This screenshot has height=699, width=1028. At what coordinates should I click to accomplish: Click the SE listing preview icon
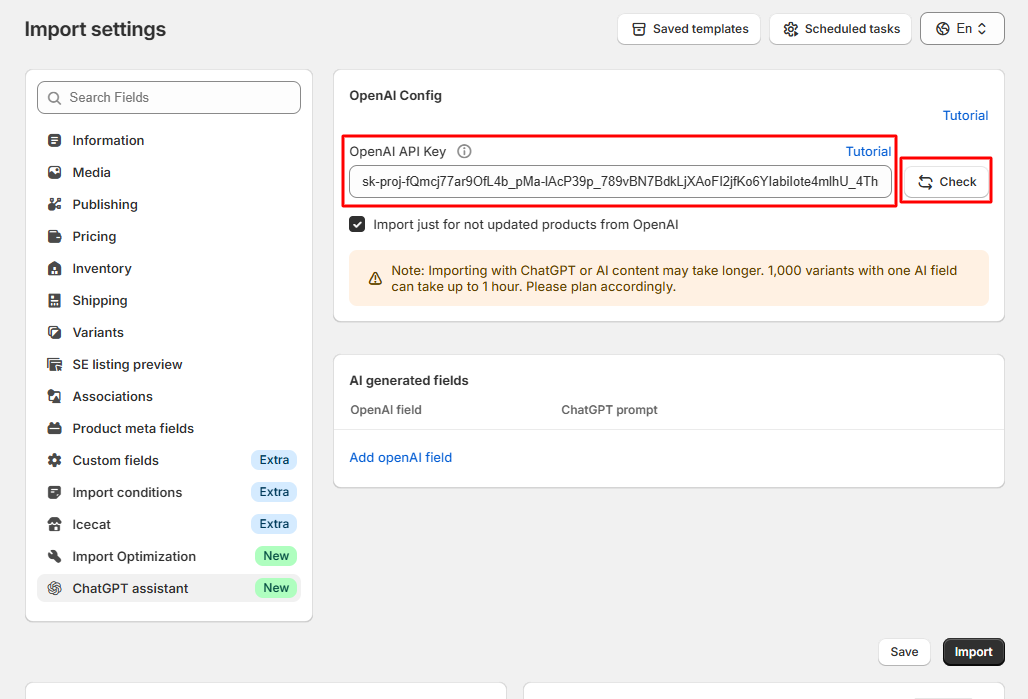coord(54,365)
